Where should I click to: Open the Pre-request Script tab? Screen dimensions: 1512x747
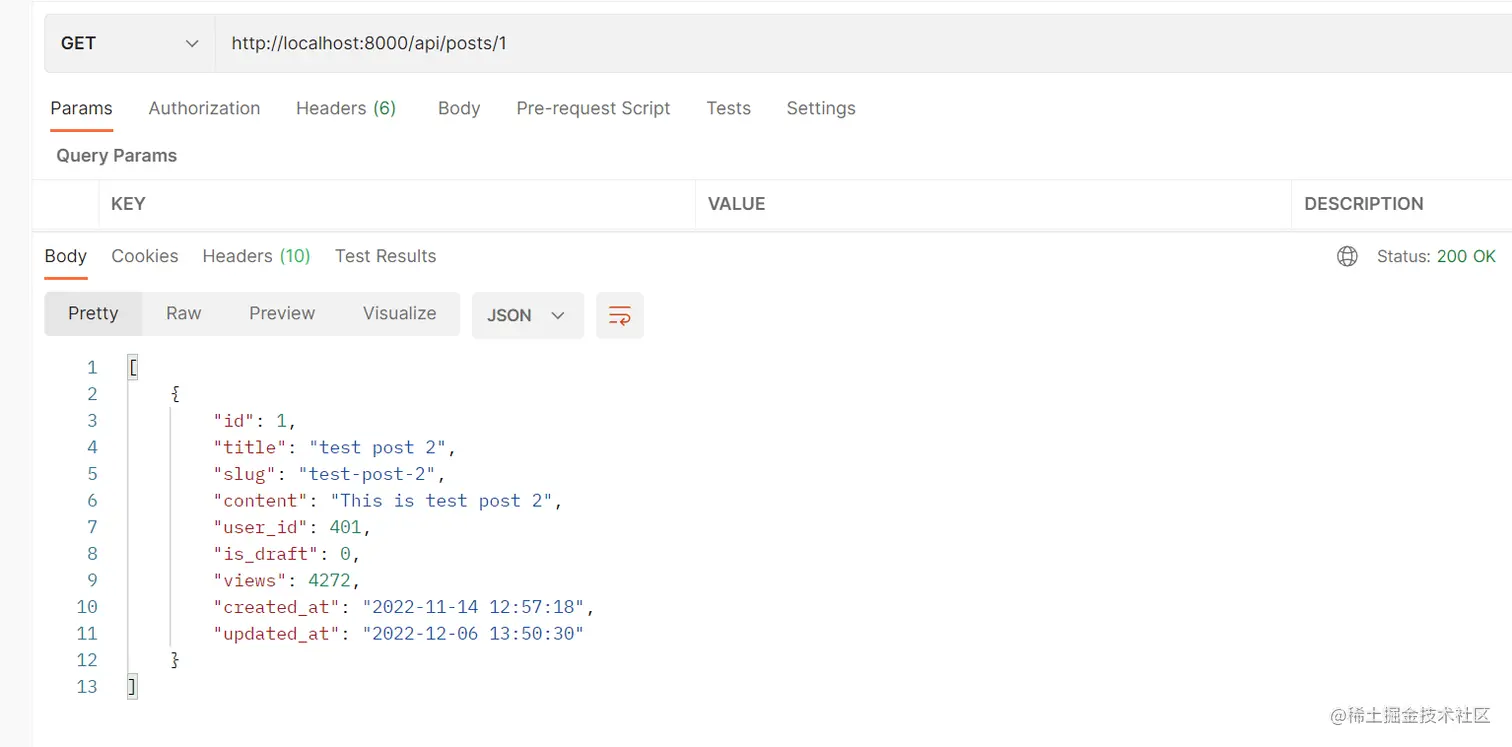(593, 108)
